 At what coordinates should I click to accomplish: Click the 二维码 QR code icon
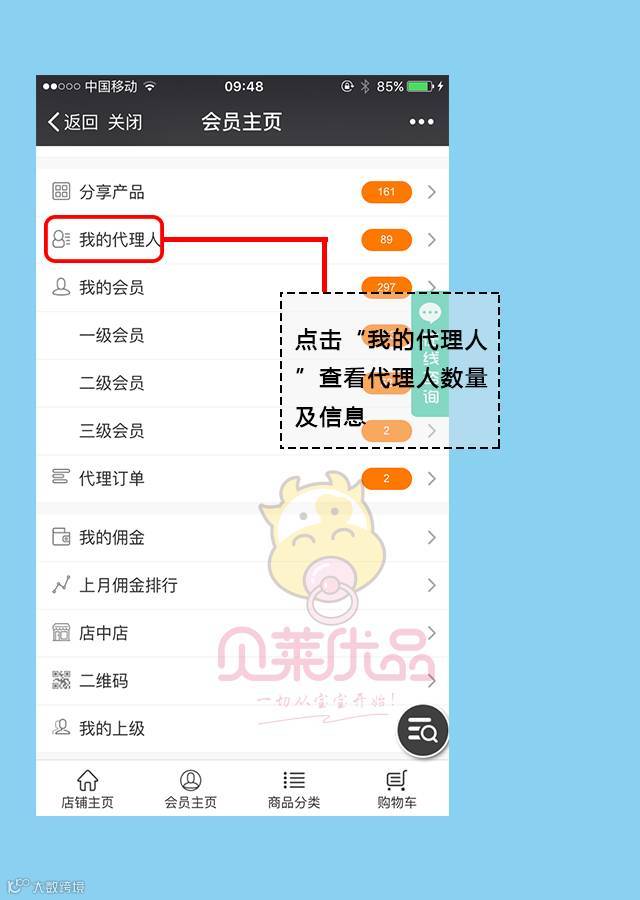click(x=61, y=680)
